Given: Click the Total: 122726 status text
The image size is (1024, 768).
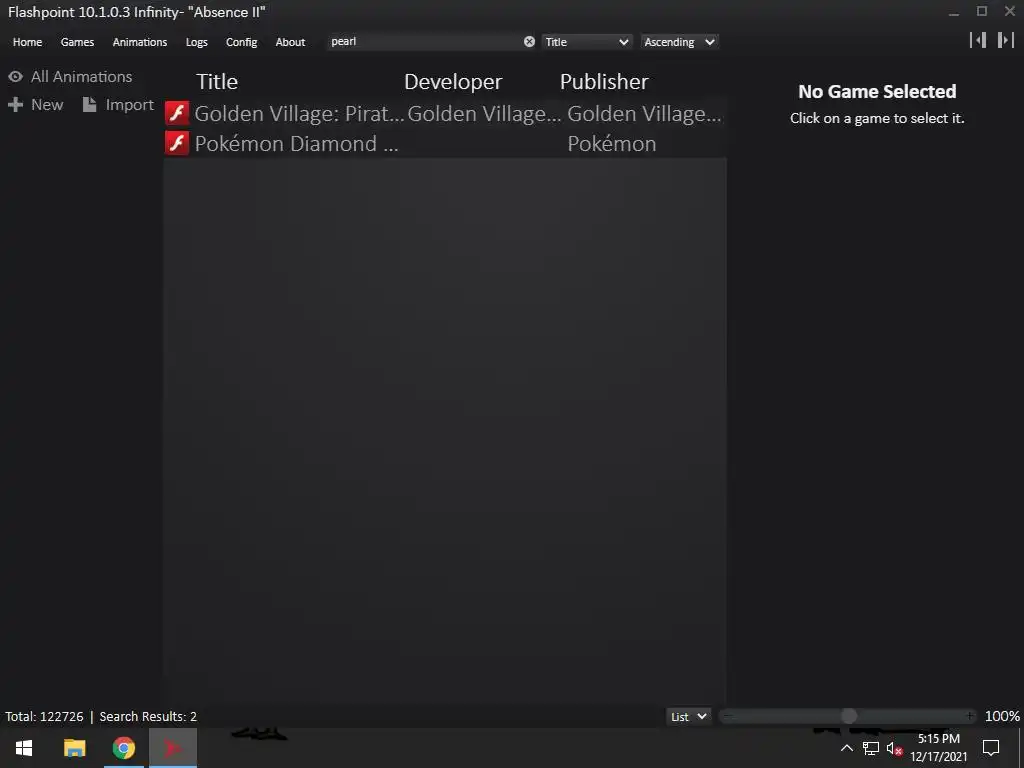Looking at the screenshot, I should (44, 716).
